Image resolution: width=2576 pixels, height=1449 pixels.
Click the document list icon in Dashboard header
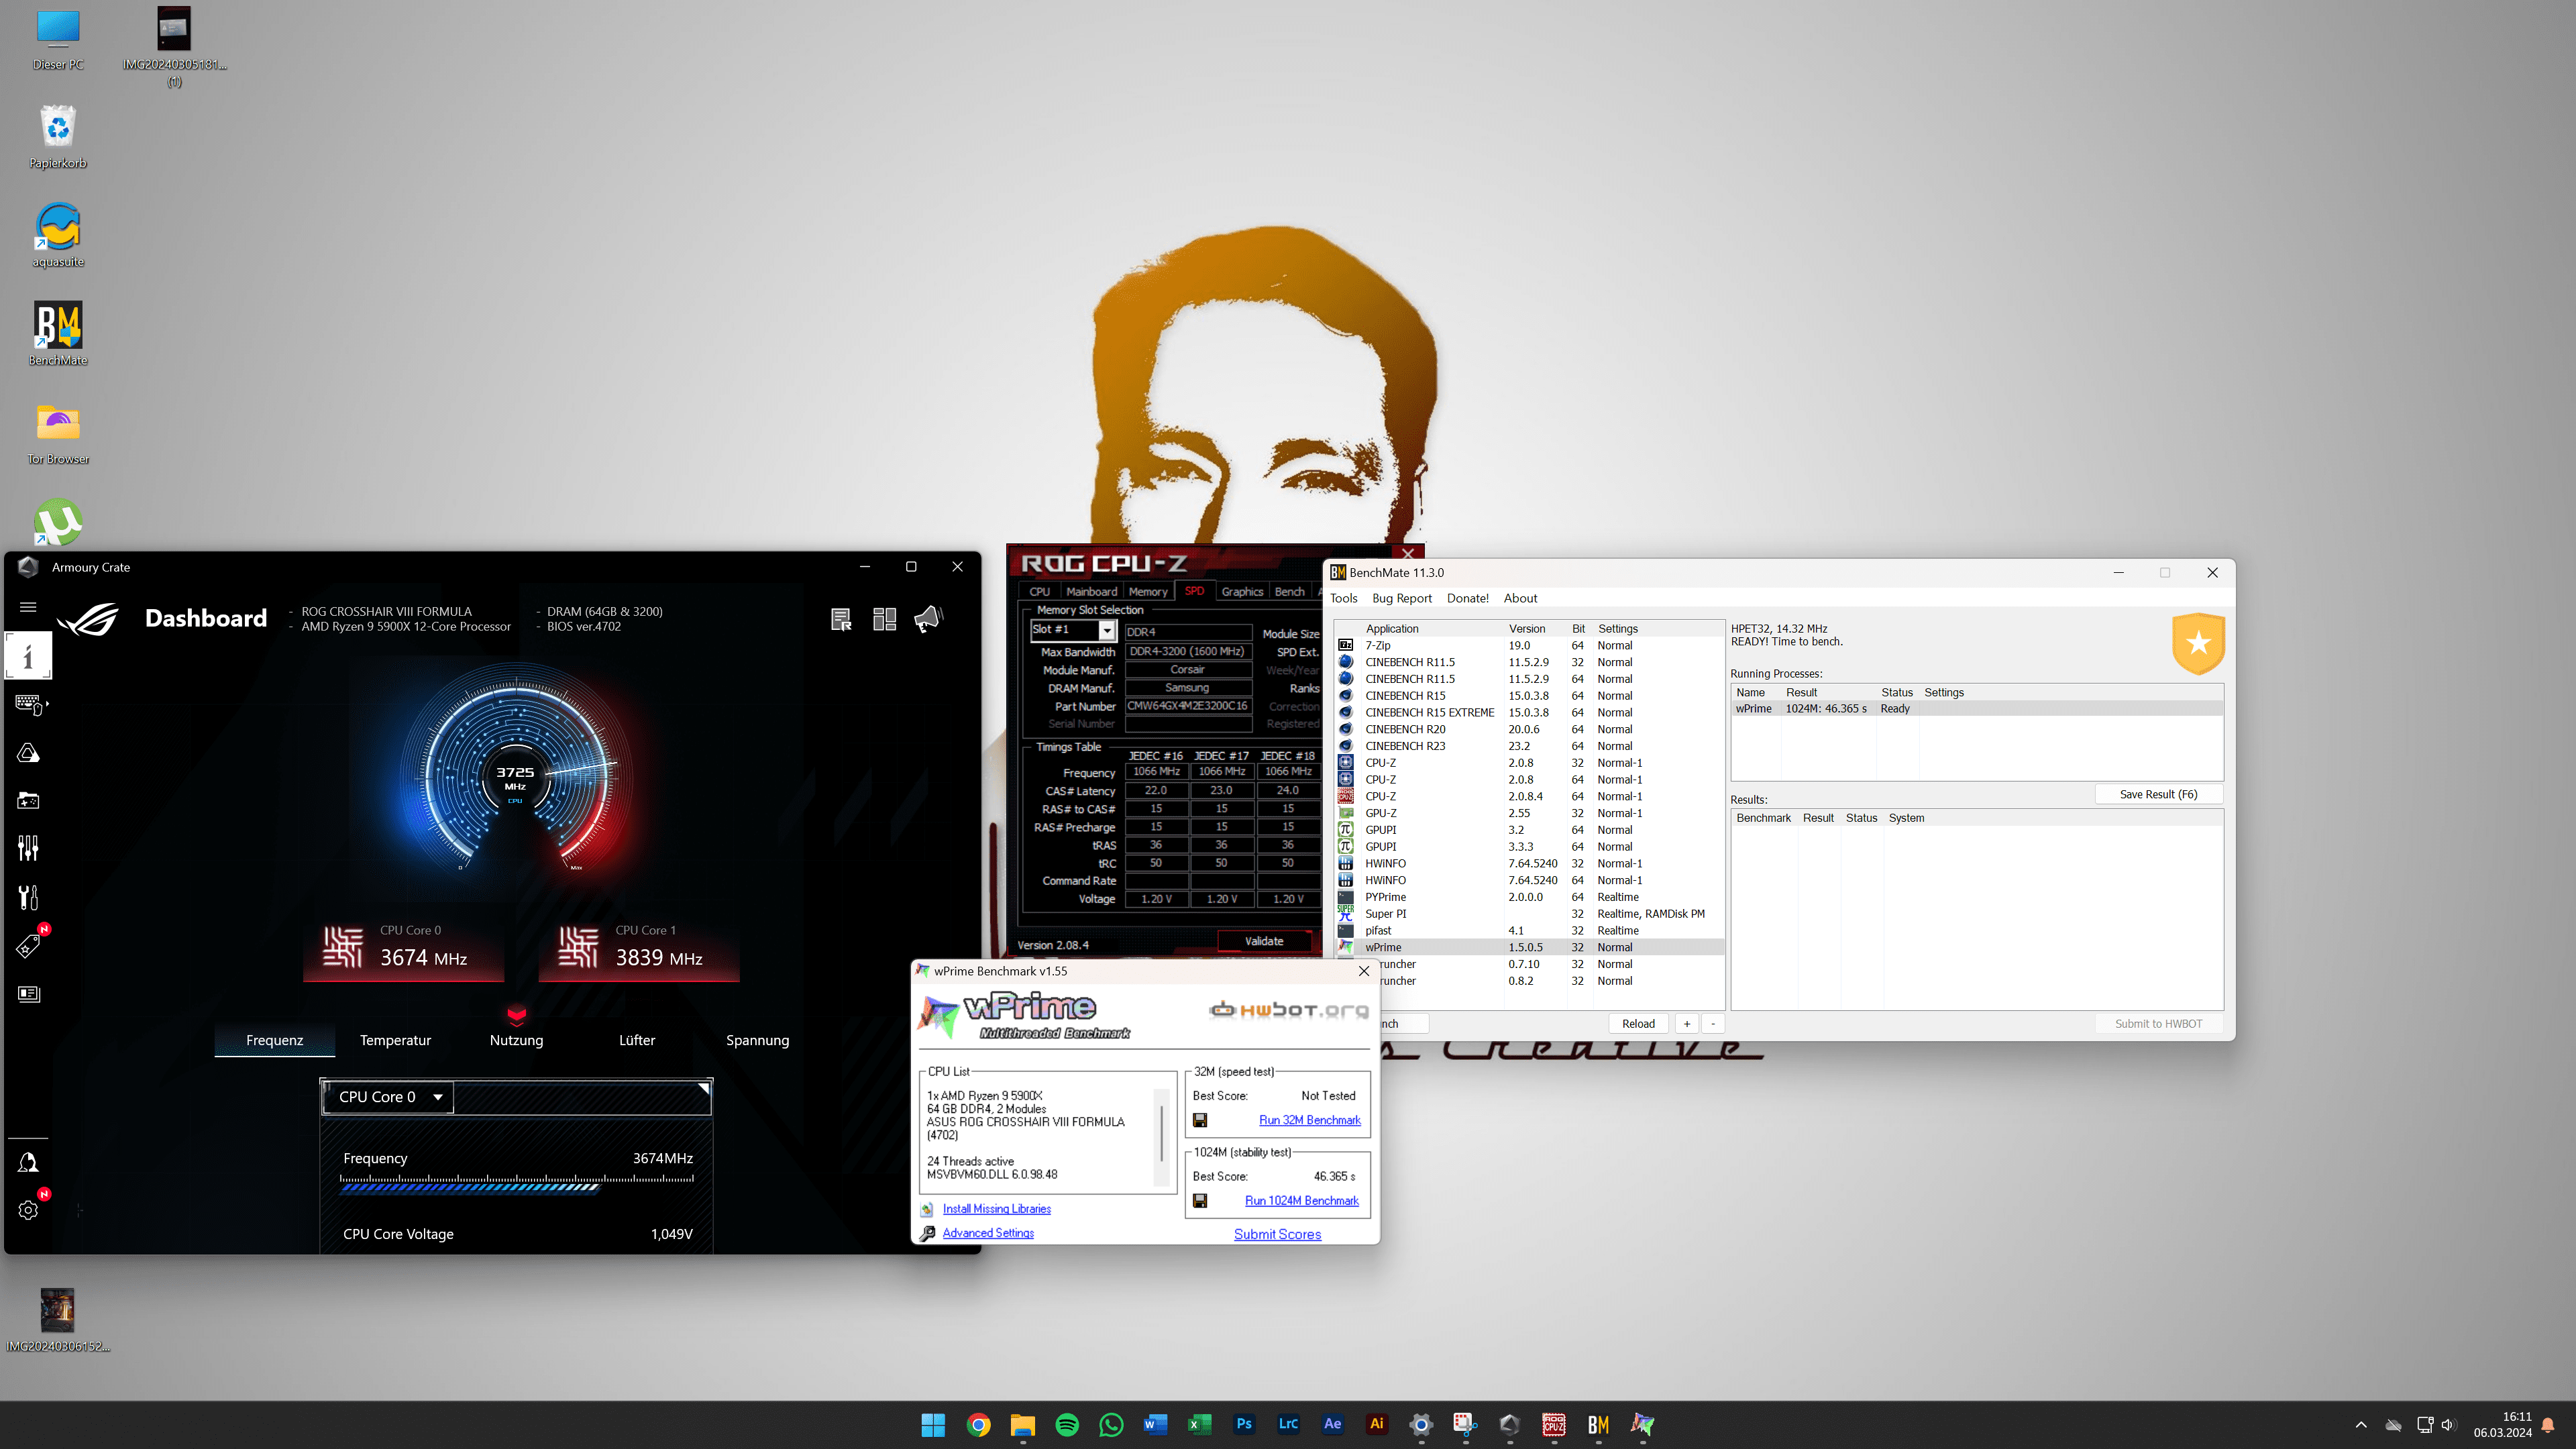pyautogui.click(x=841, y=619)
